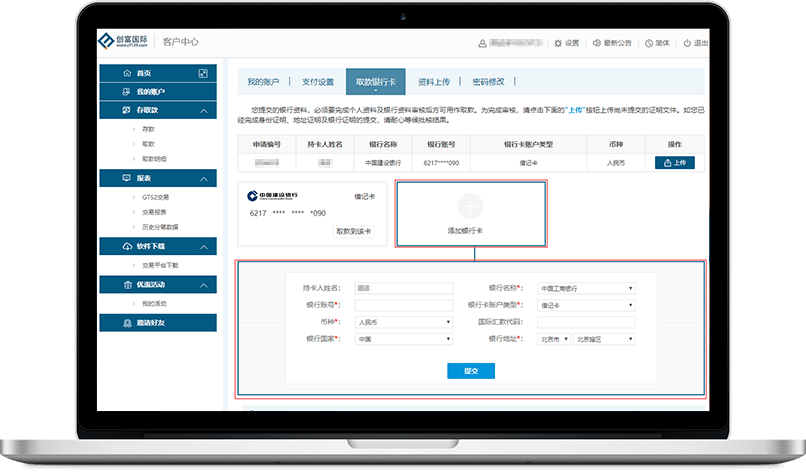
Task: Click the home icon beside 首页
Action: (127, 73)
